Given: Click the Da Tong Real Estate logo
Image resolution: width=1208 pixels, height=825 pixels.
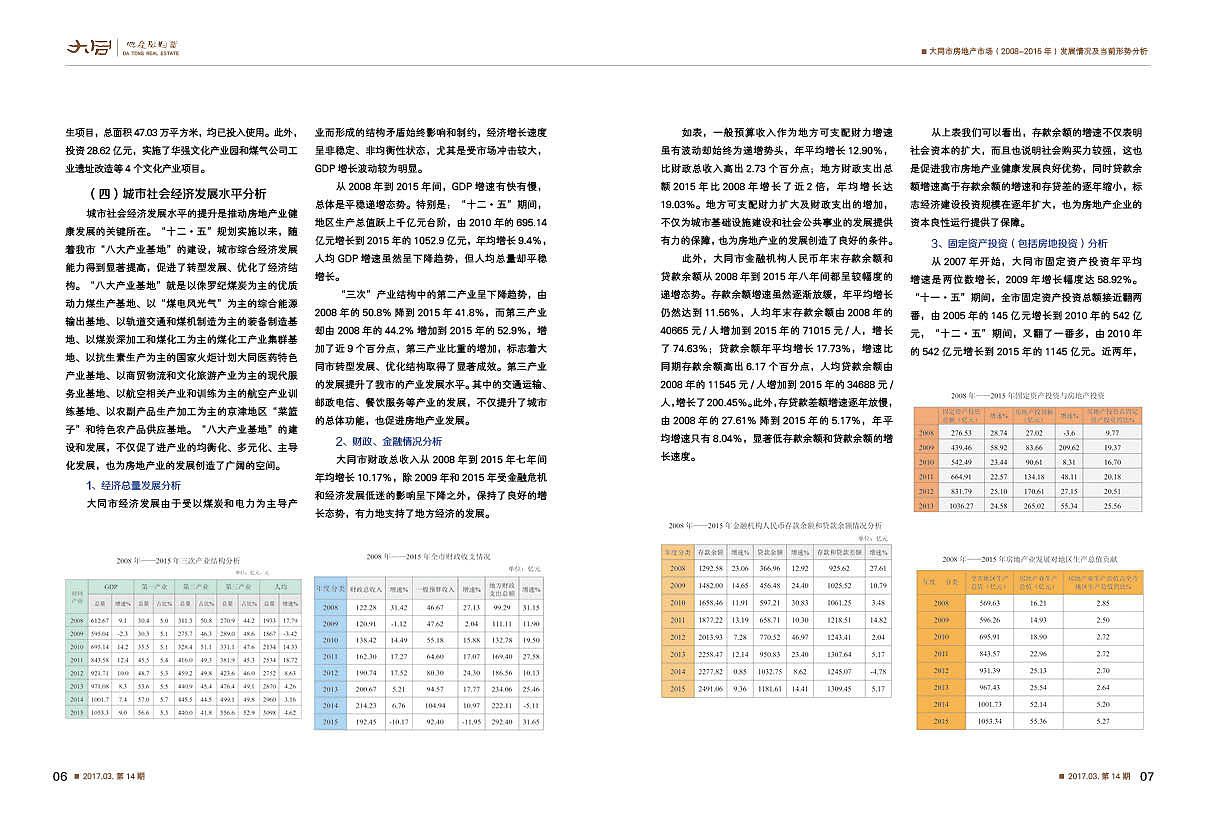Looking at the screenshot, I should [x=122, y=46].
